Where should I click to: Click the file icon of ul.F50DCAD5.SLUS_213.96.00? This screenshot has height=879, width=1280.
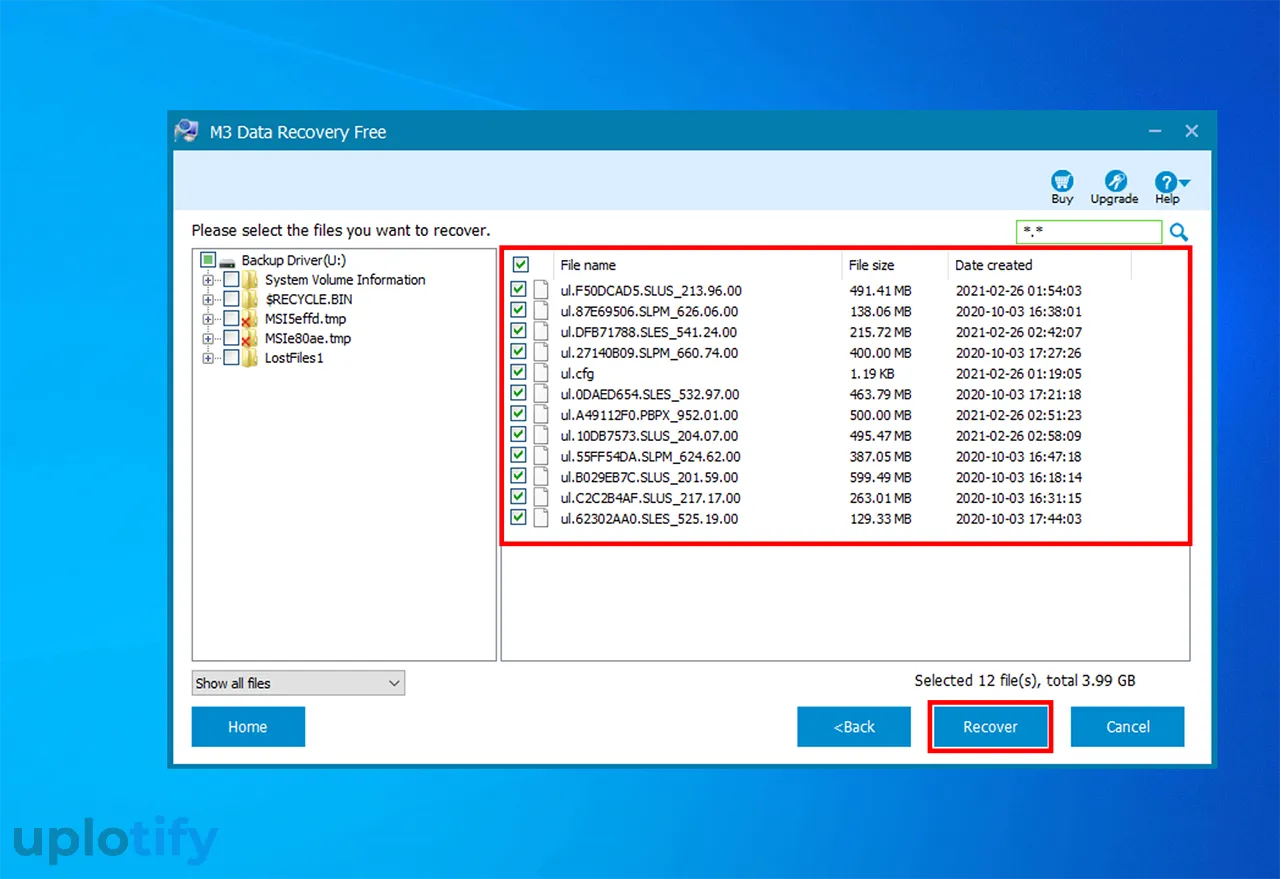coord(541,290)
